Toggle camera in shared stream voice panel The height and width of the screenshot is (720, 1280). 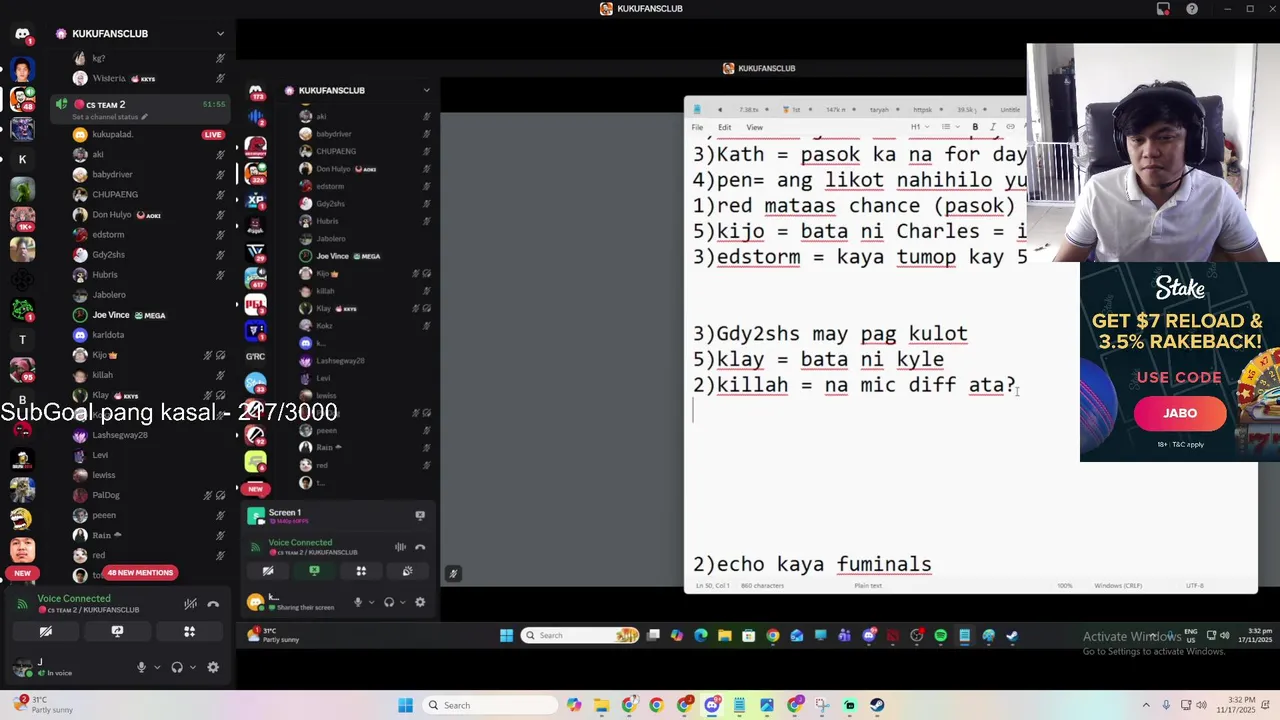268,571
